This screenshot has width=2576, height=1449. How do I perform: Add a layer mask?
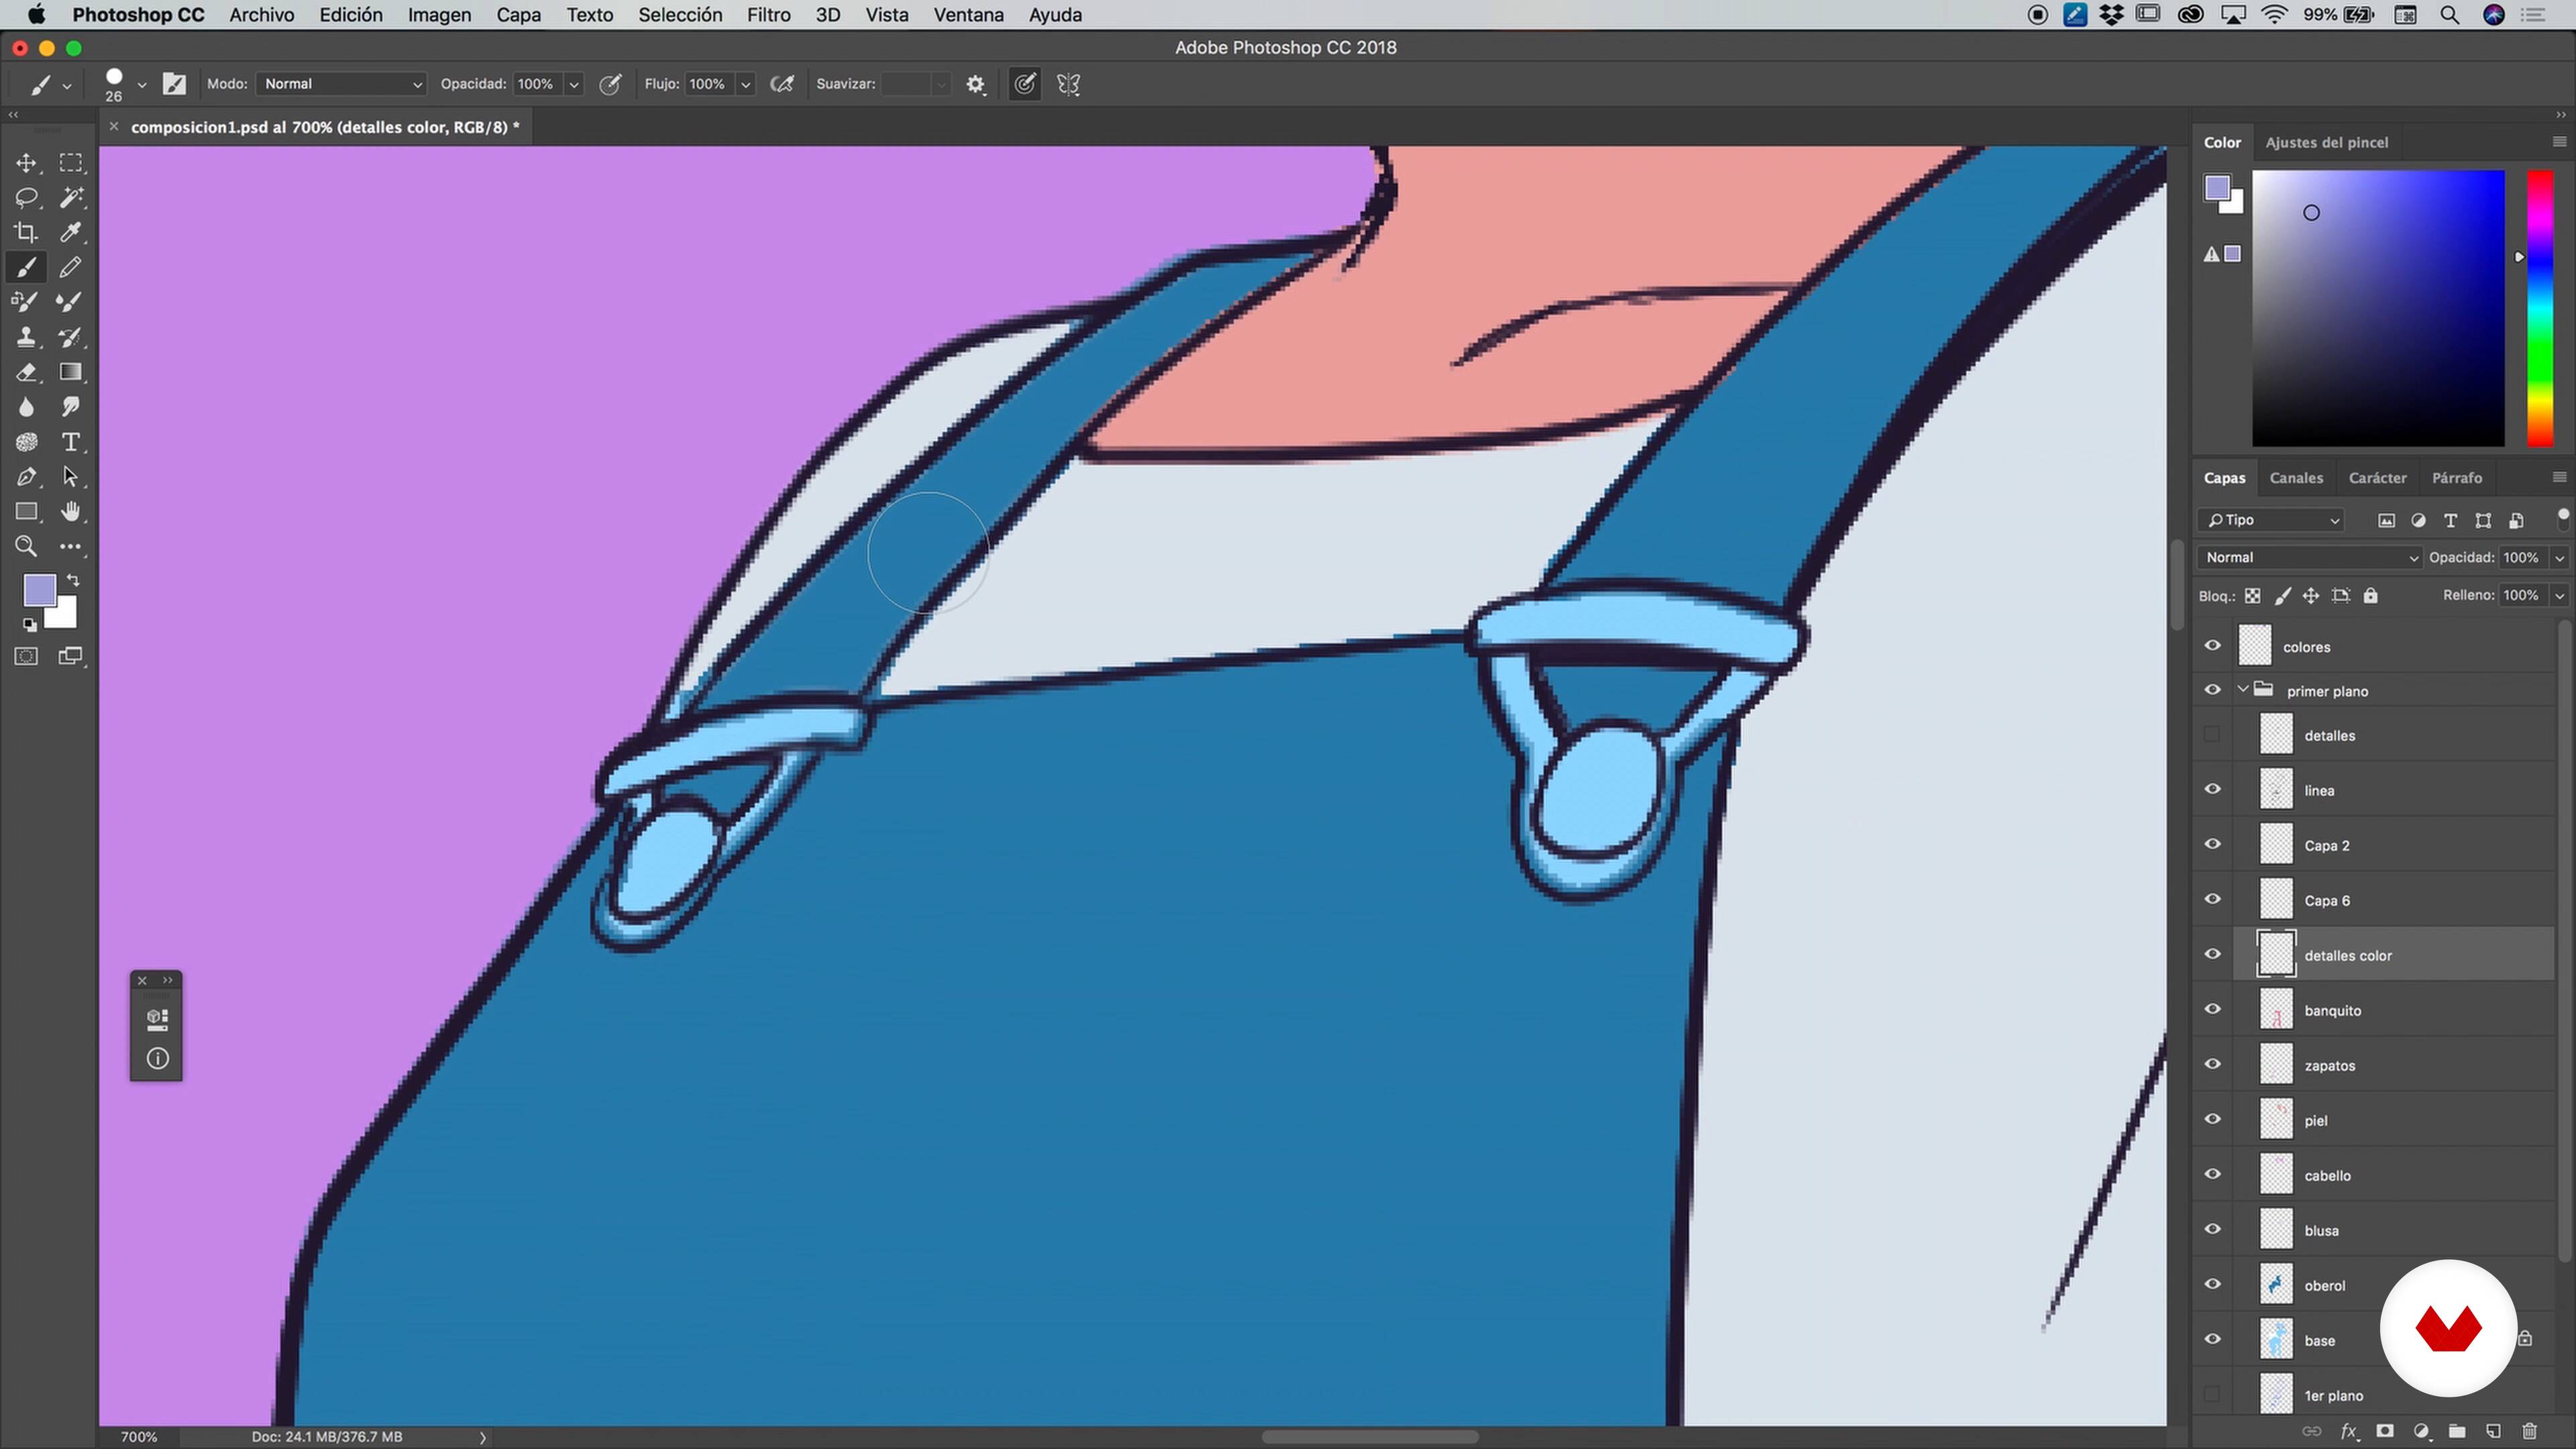click(2385, 1431)
